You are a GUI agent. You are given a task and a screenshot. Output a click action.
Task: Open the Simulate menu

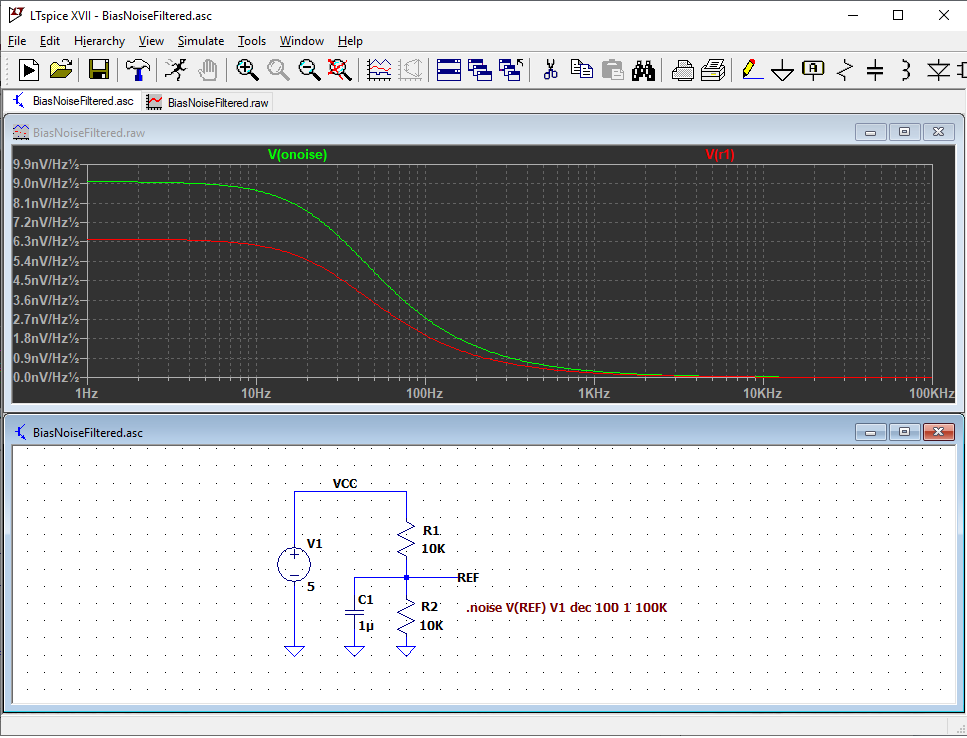pyautogui.click(x=200, y=41)
